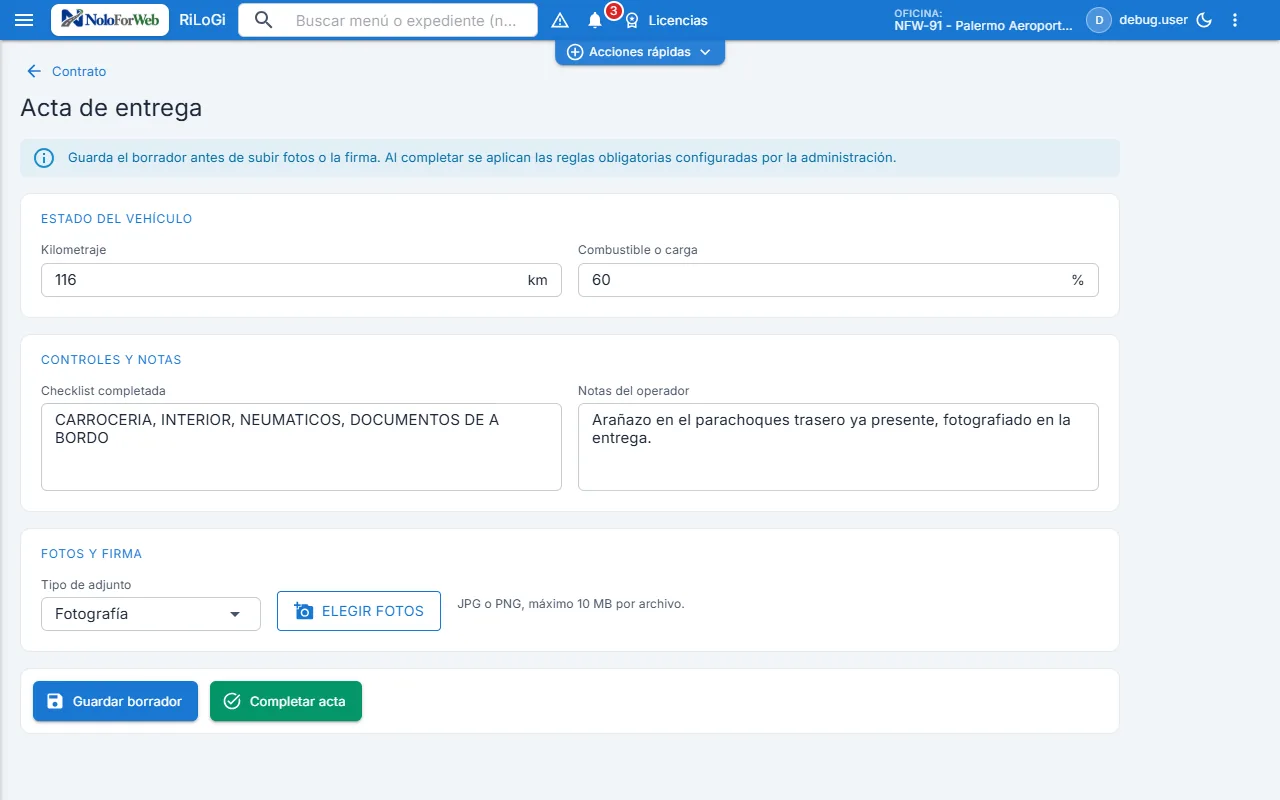
Task: Open the hamburger main menu
Action: point(24,20)
